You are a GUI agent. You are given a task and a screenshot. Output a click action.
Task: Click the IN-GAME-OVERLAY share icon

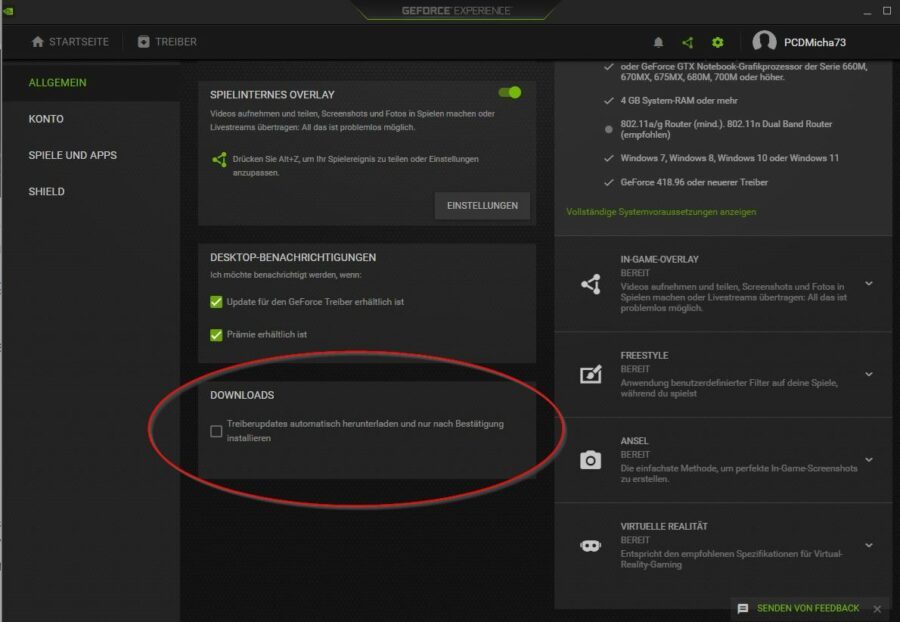click(592, 286)
